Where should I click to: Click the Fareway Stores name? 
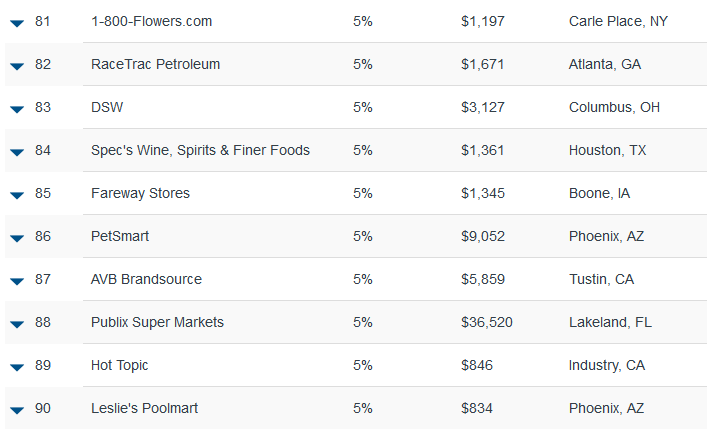tap(140, 193)
